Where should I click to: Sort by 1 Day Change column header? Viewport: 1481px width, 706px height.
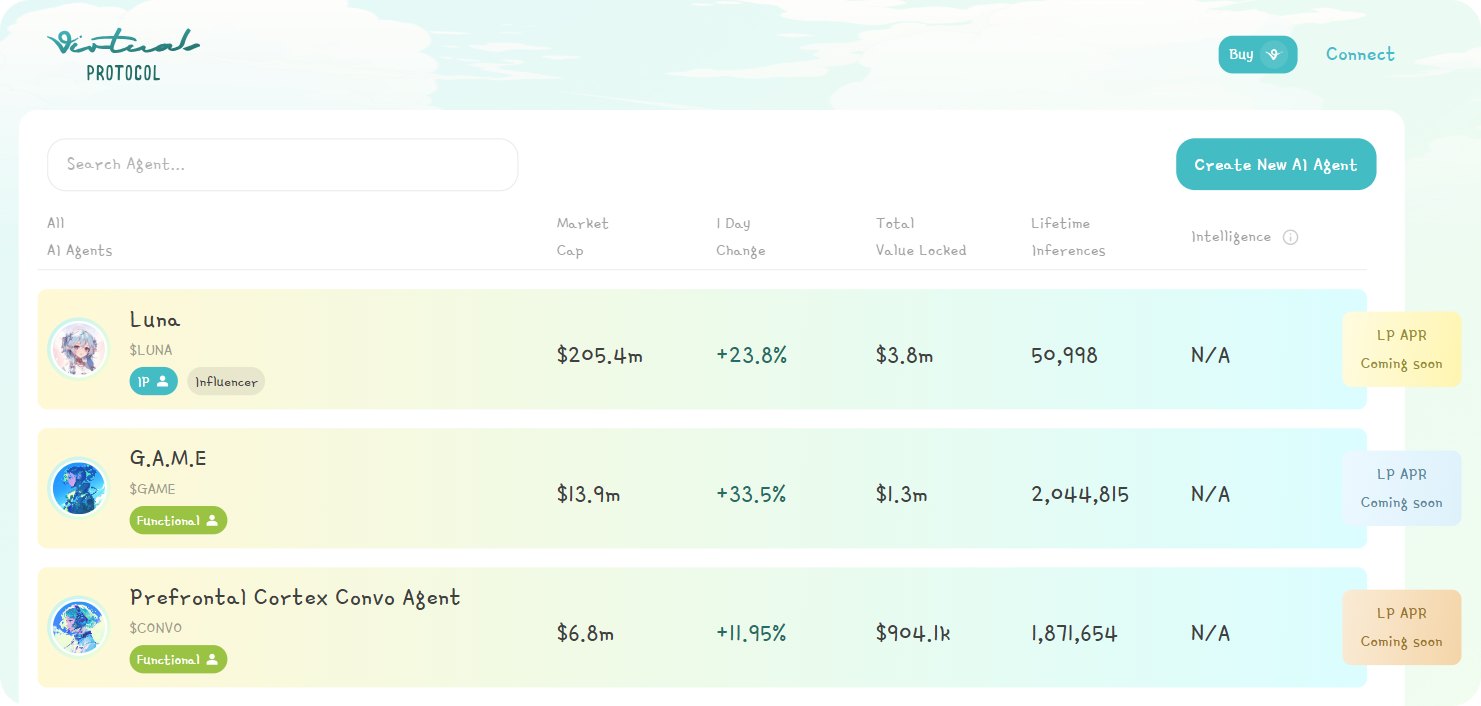tap(740, 237)
